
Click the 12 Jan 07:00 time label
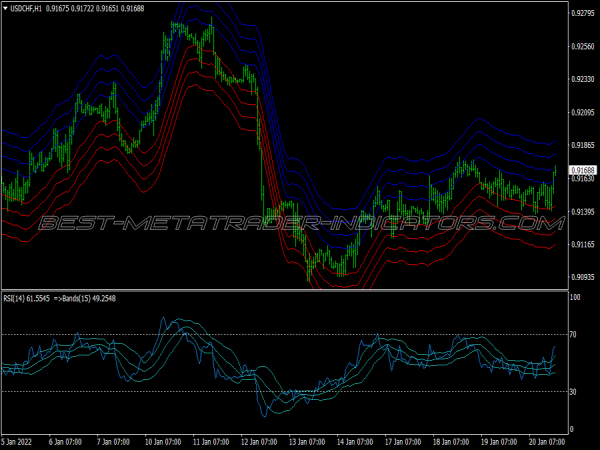[259, 442]
